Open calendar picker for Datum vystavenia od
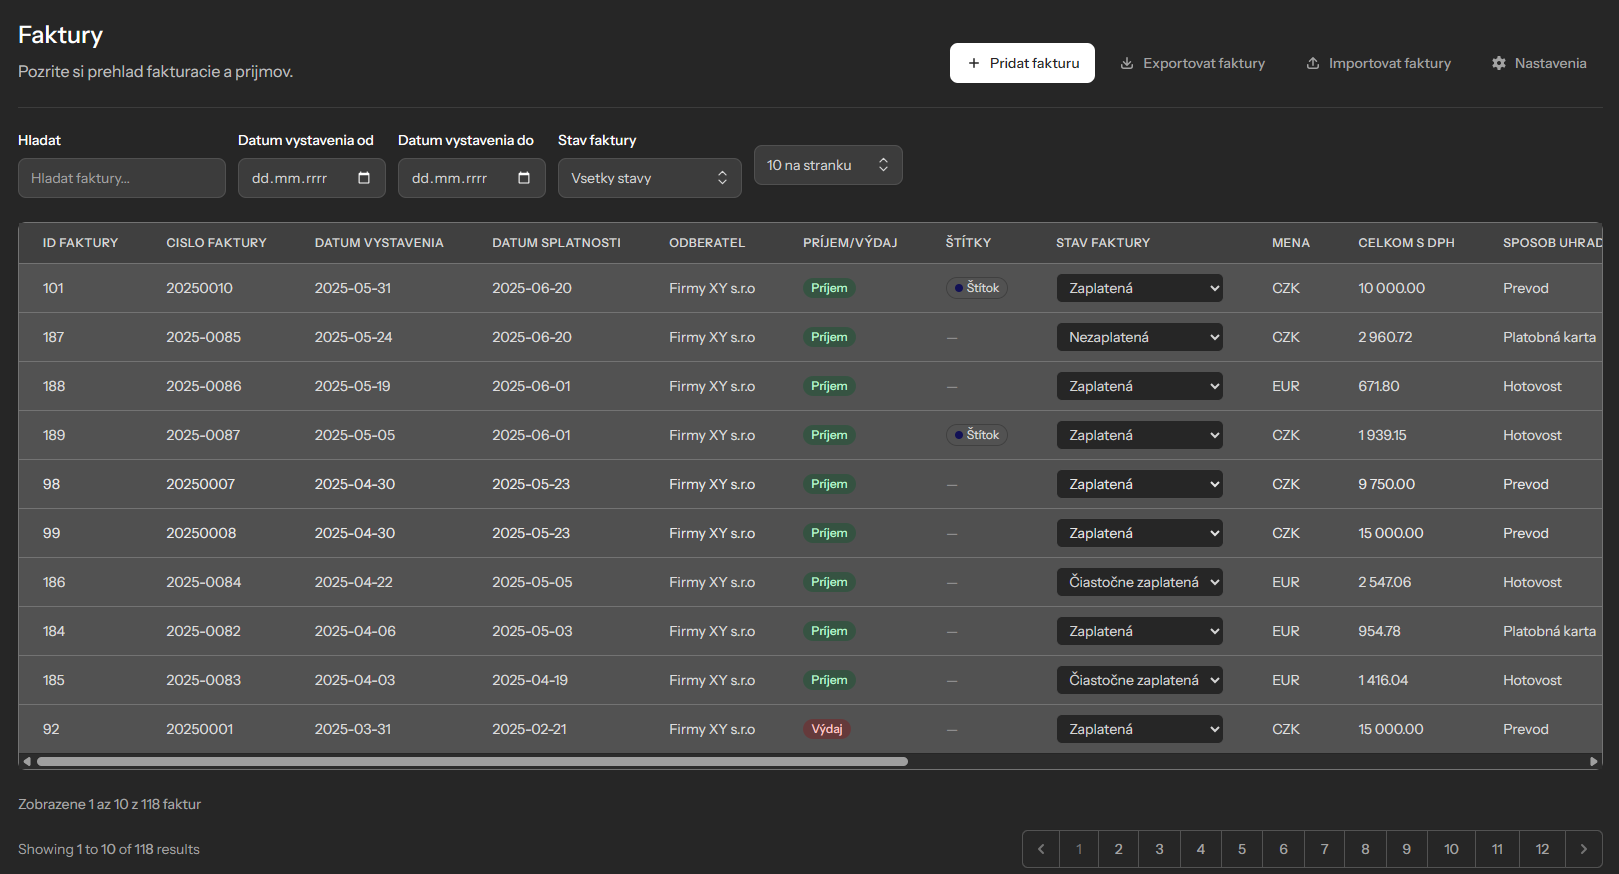 point(364,178)
